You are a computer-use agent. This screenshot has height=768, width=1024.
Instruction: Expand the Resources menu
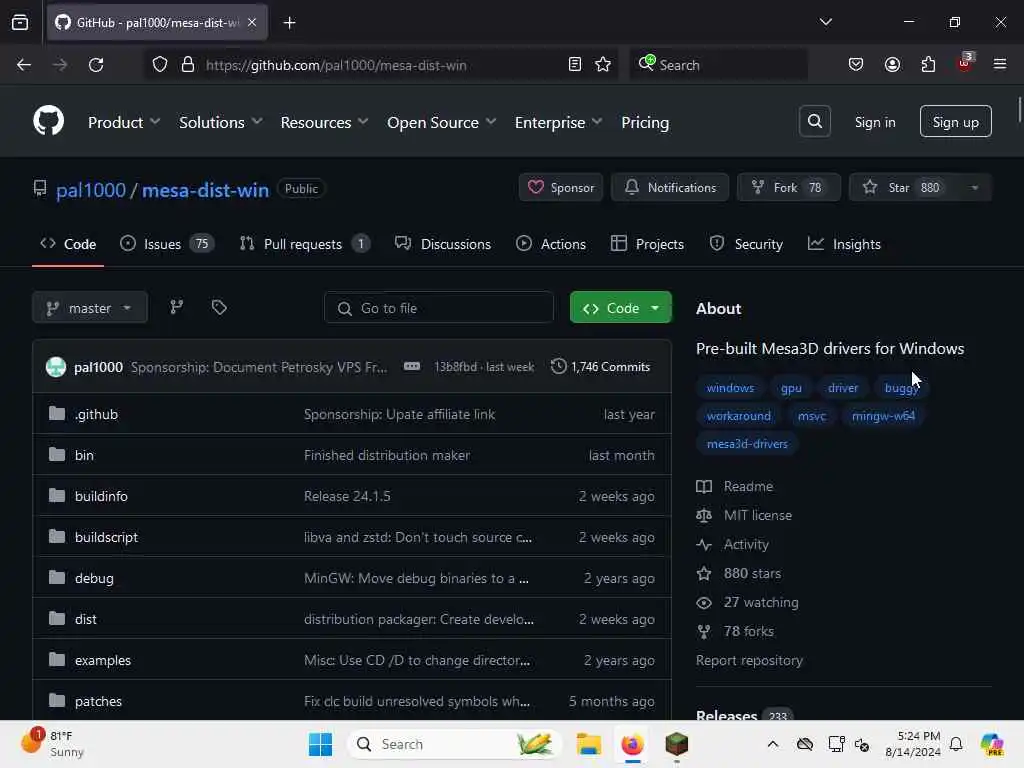pyautogui.click(x=325, y=122)
